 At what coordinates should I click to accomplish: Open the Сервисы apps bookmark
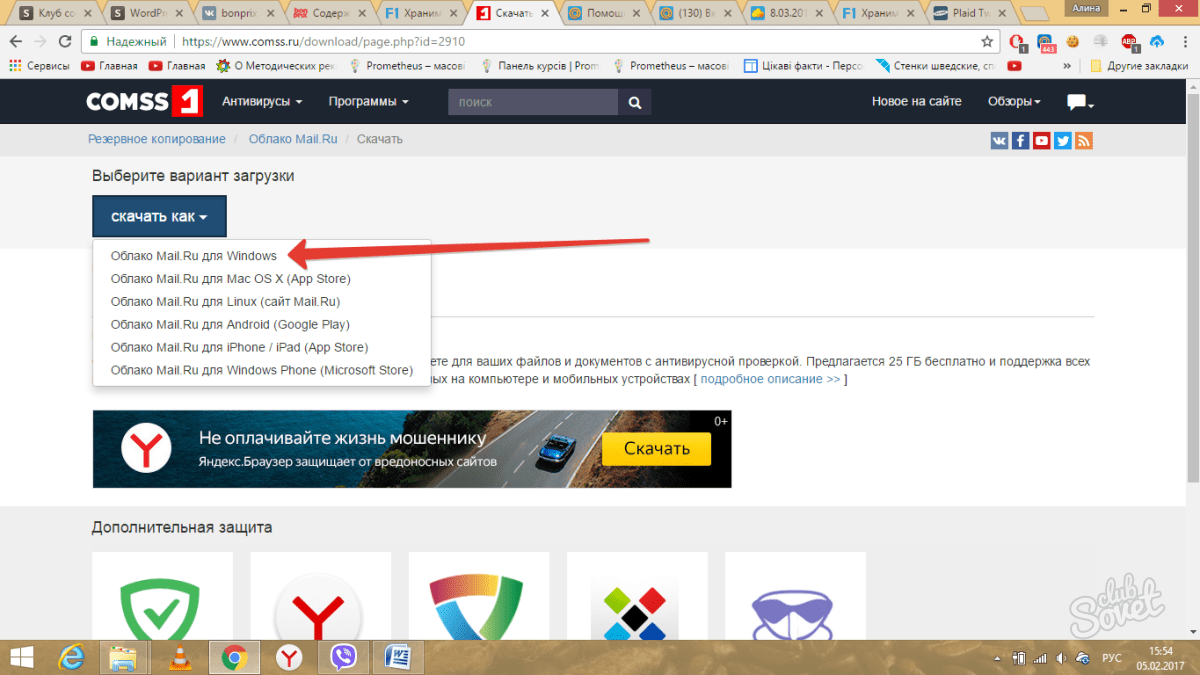coord(39,66)
